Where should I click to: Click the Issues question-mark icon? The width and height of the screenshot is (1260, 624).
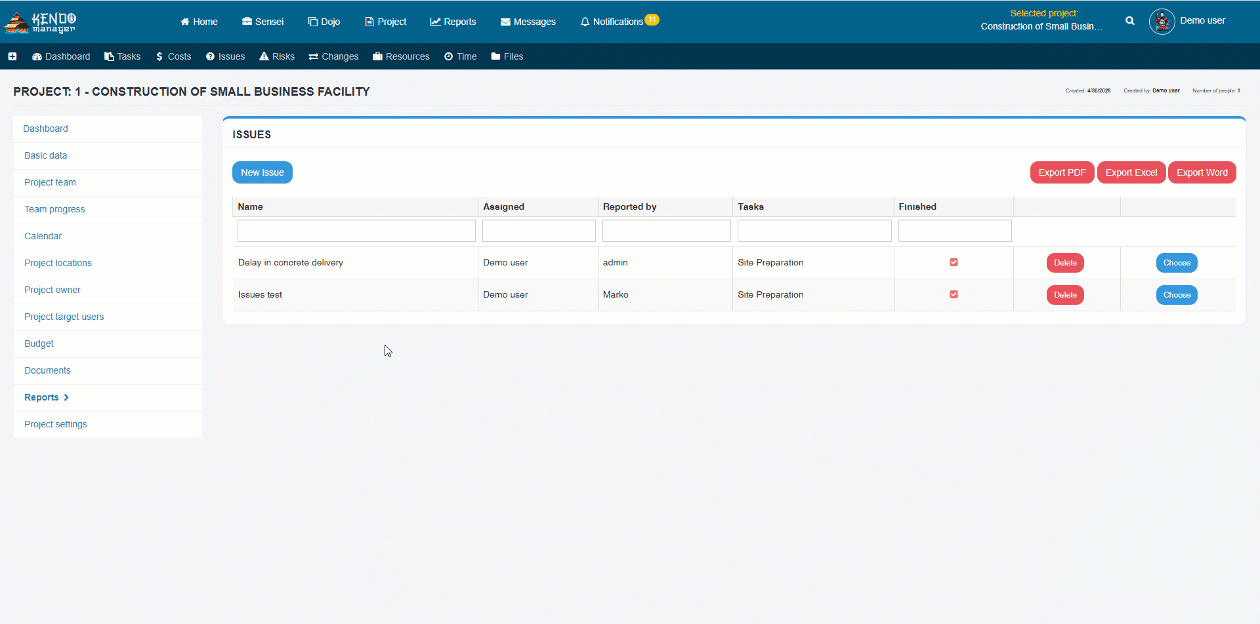tap(210, 57)
